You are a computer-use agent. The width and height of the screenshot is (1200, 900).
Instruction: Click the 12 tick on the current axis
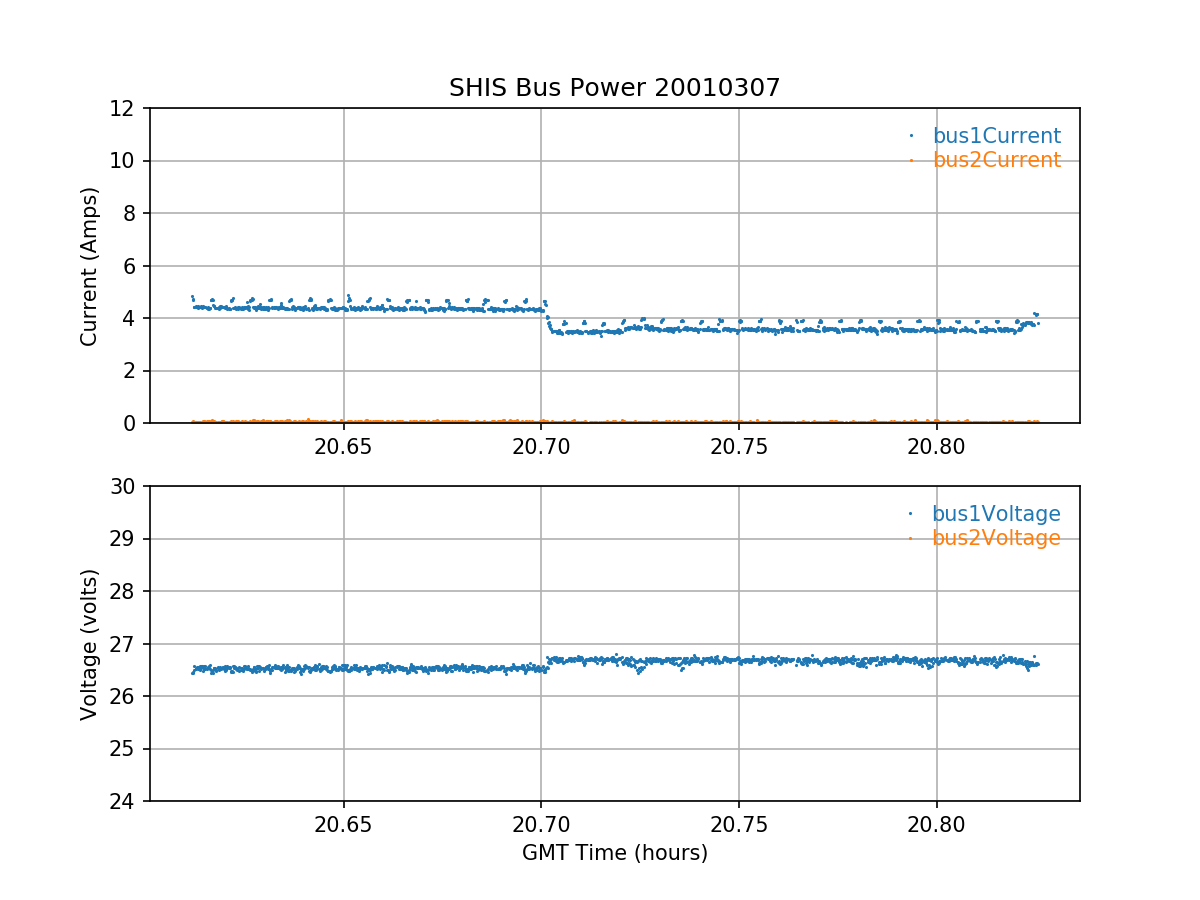click(126, 108)
